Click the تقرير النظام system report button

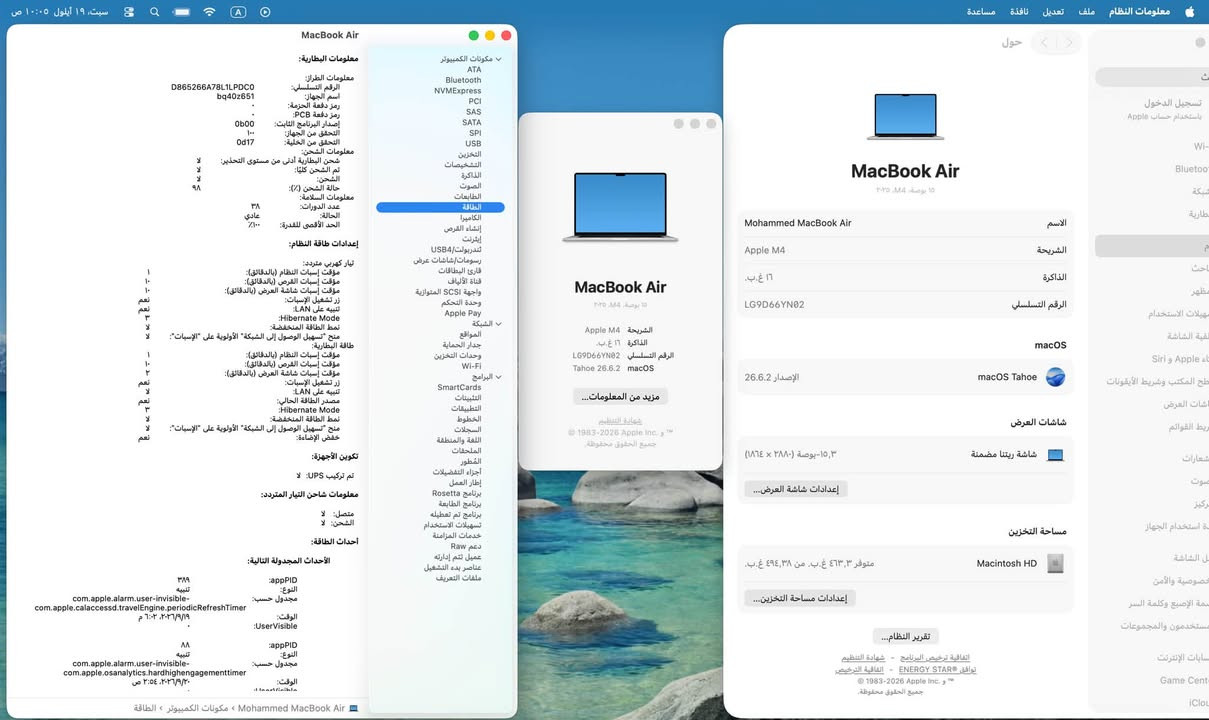point(906,636)
